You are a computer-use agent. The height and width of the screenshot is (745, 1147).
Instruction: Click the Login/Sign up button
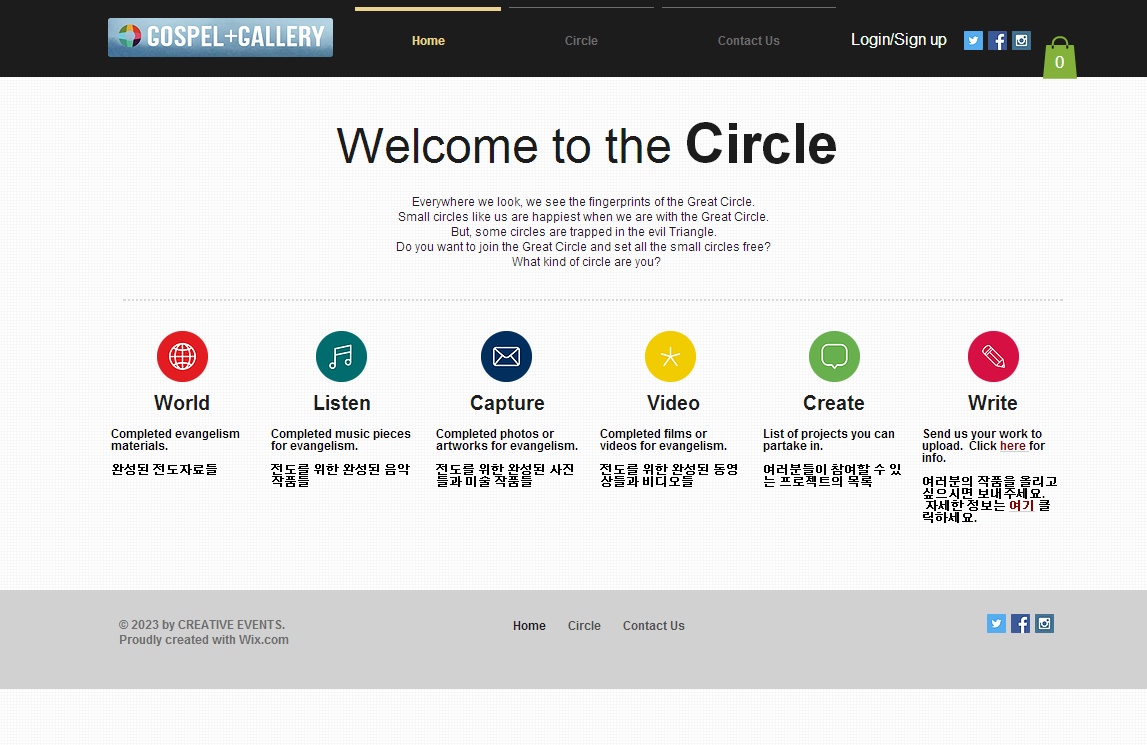(x=898, y=40)
